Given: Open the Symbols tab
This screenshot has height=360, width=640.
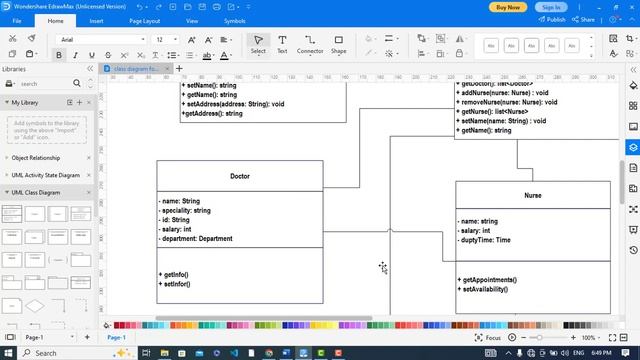Looking at the screenshot, I should point(234,21).
